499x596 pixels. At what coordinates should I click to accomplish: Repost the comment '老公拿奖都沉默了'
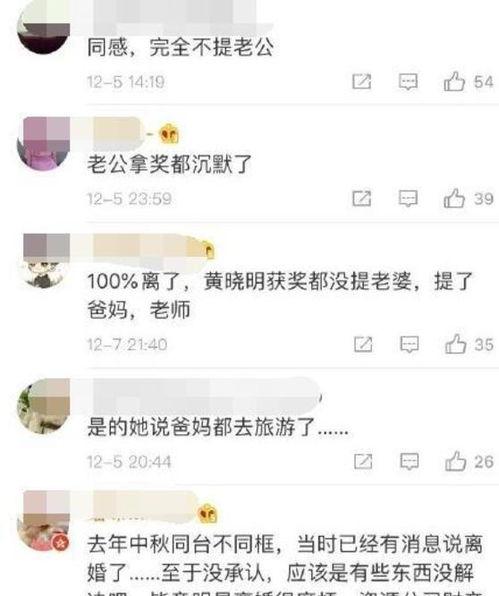(361, 198)
